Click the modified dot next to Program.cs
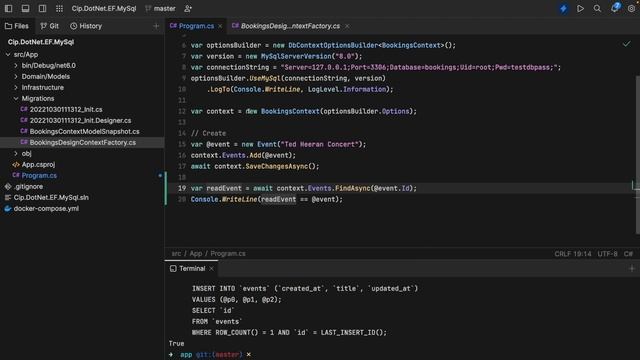 [160, 176]
